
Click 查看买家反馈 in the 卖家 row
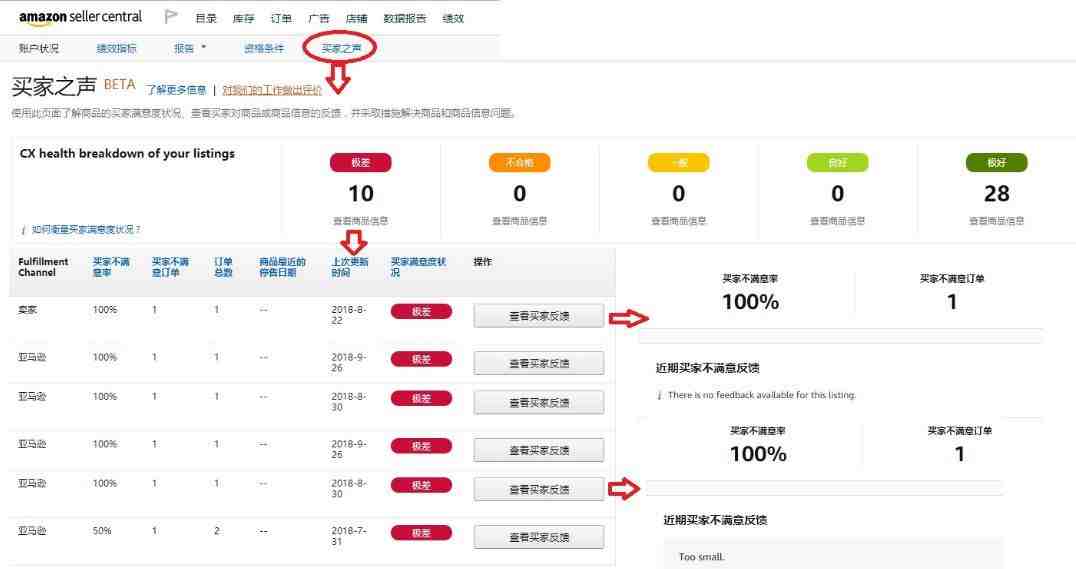[539, 316]
